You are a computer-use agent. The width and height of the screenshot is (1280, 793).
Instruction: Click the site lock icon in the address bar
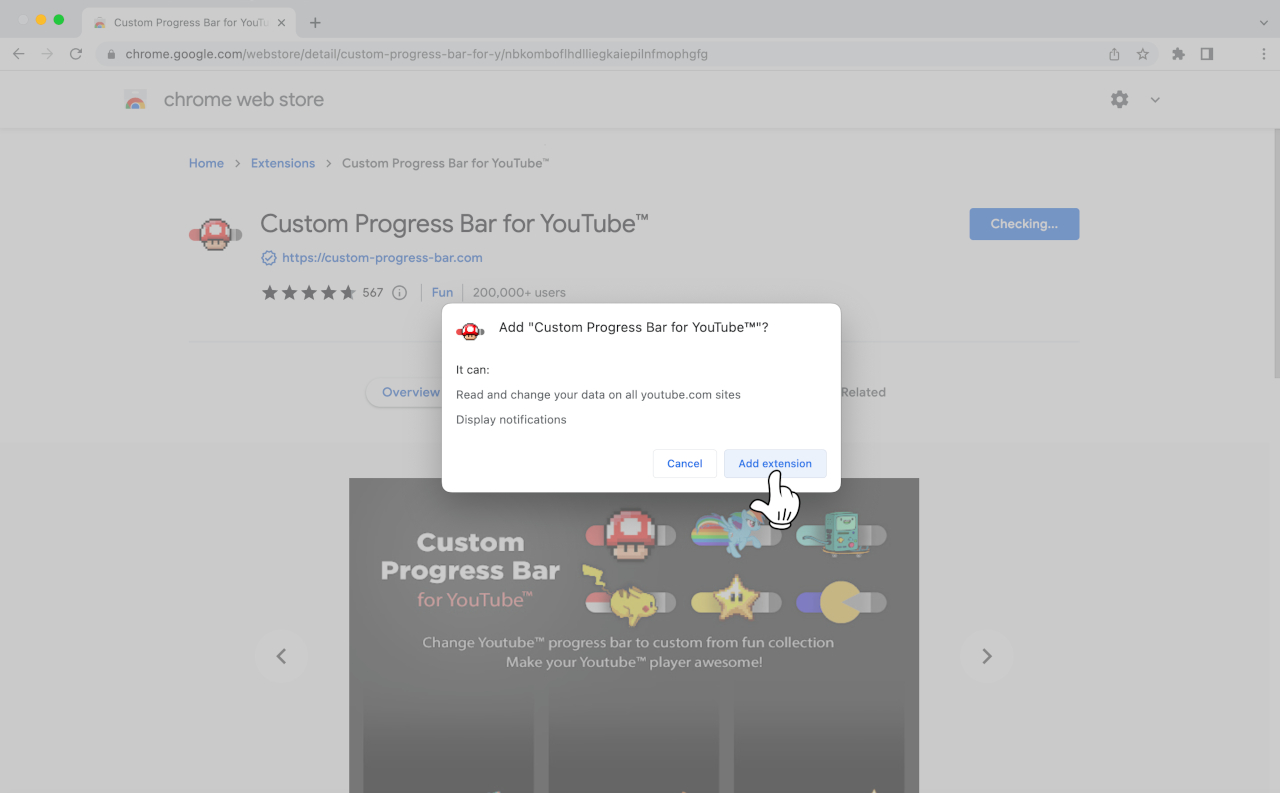[x=112, y=54]
